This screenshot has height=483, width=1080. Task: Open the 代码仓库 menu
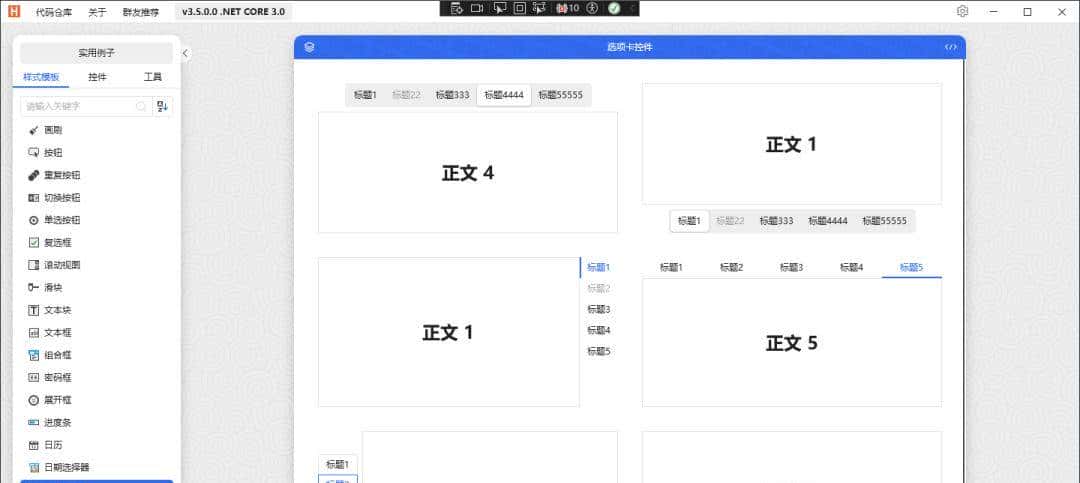coord(54,12)
